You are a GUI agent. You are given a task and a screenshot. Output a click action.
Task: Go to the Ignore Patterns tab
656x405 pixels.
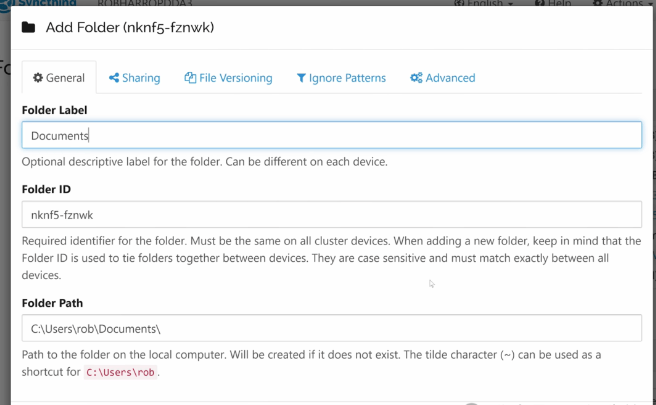(x=341, y=78)
